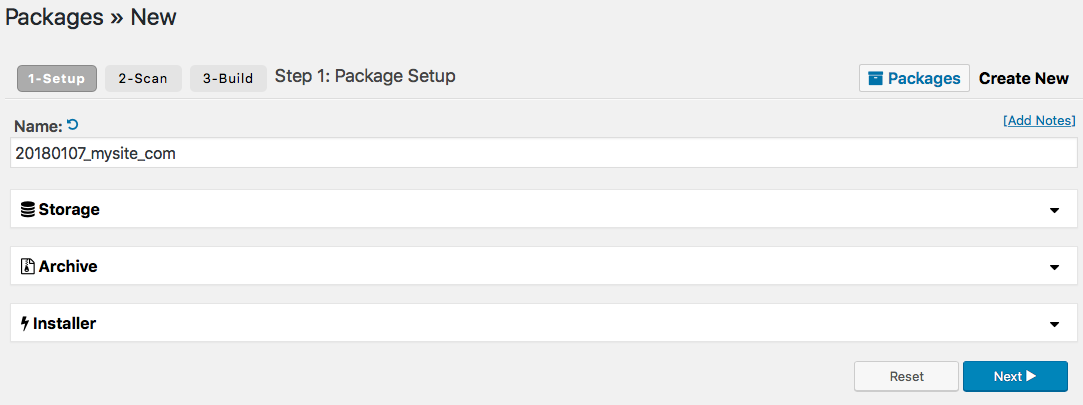Expand the Installer panel arrow
Screen dimensions: 1083x405
point(1054,323)
